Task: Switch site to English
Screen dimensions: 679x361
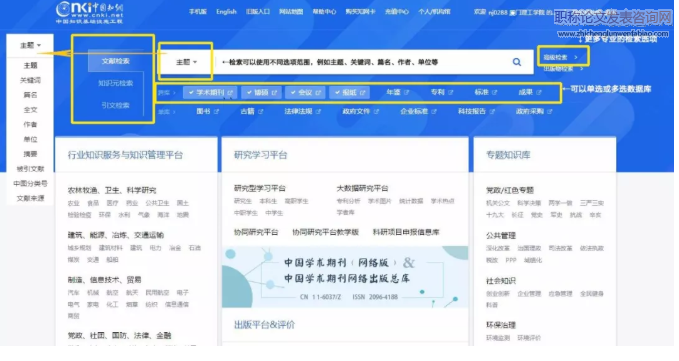Action: point(226,12)
